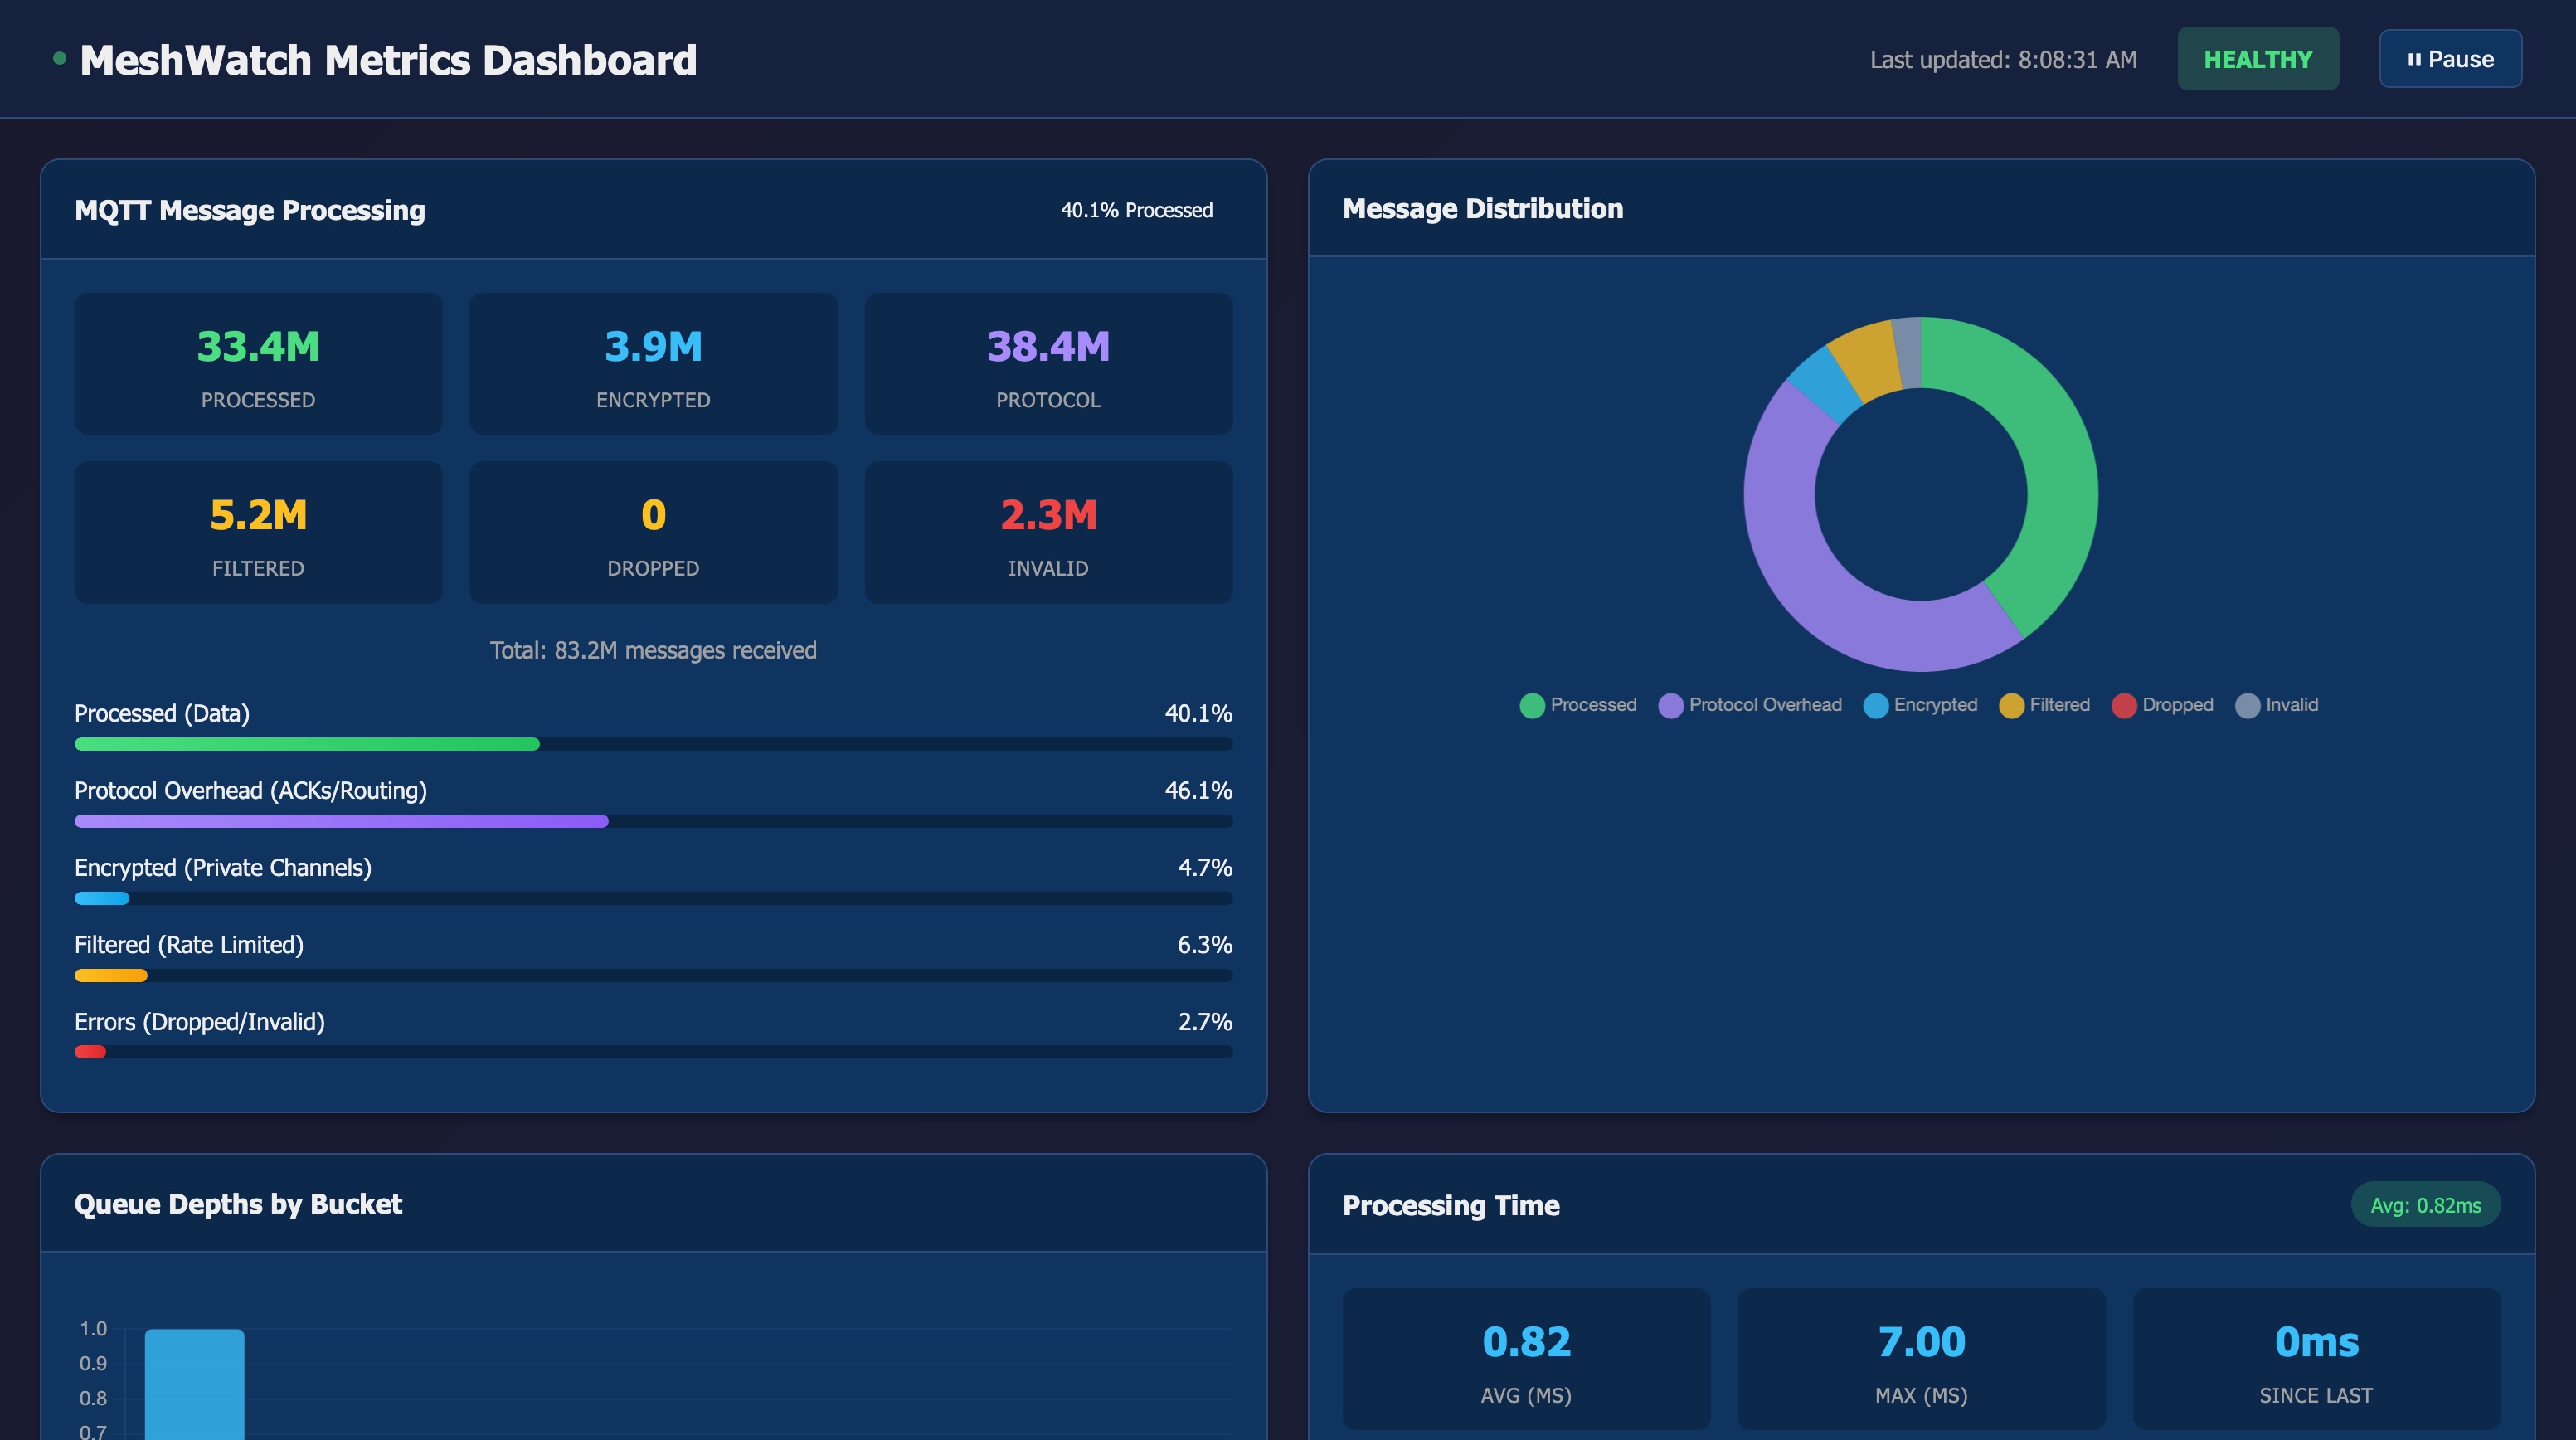Click the 2.3M Invalid stat card
2576x1440 pixels.
[1048, 532]
